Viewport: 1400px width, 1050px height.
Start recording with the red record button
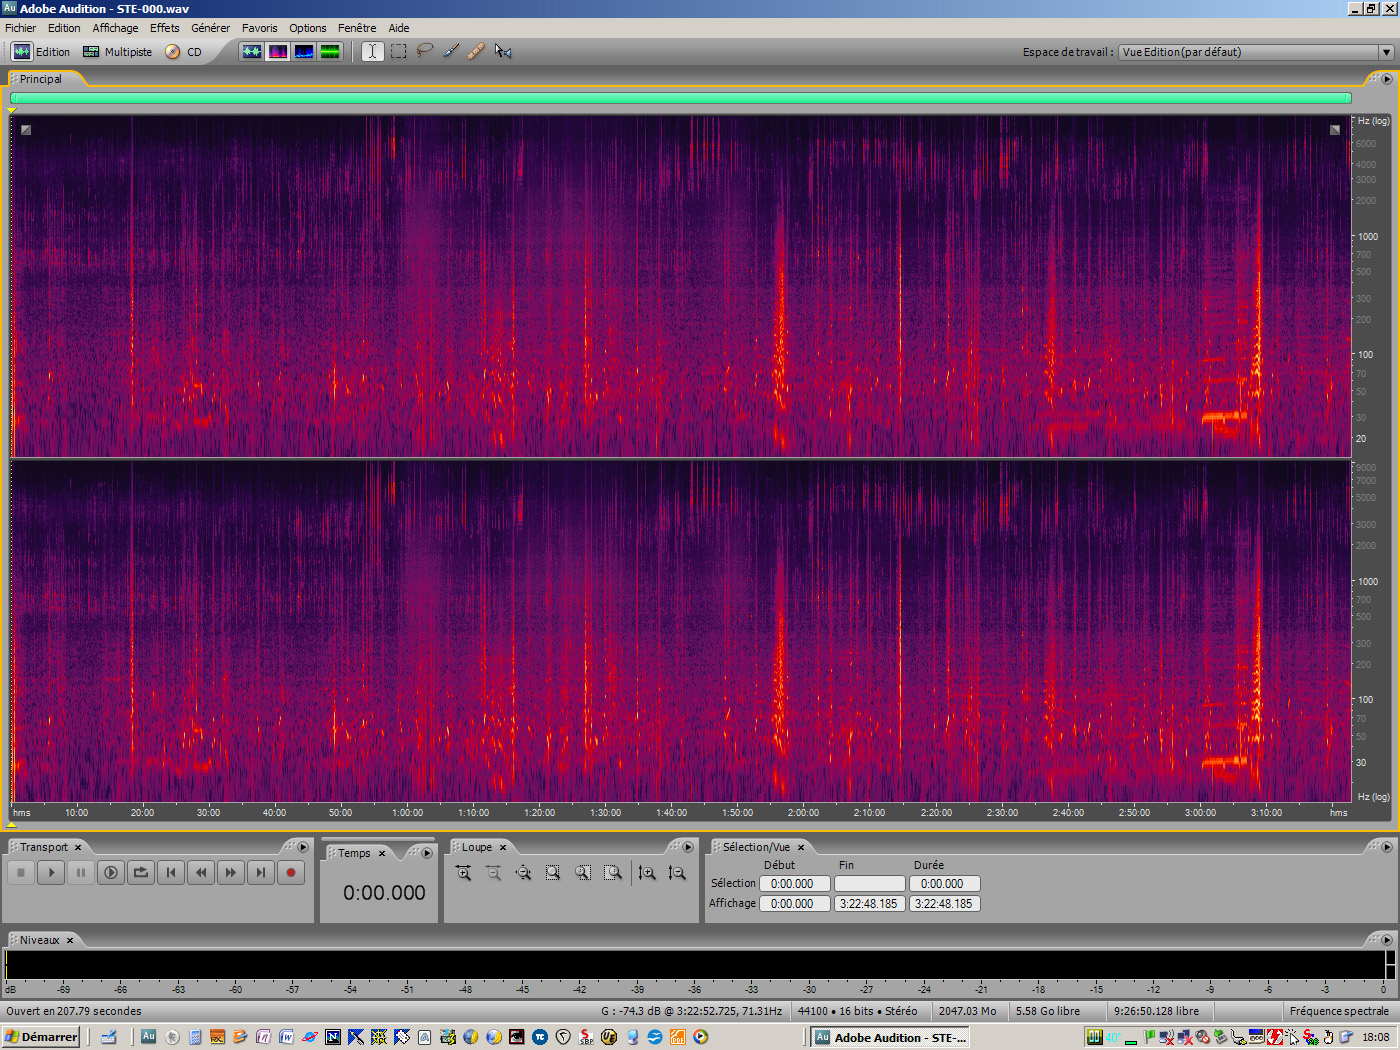pyautogui.click(x=290, y=872)
